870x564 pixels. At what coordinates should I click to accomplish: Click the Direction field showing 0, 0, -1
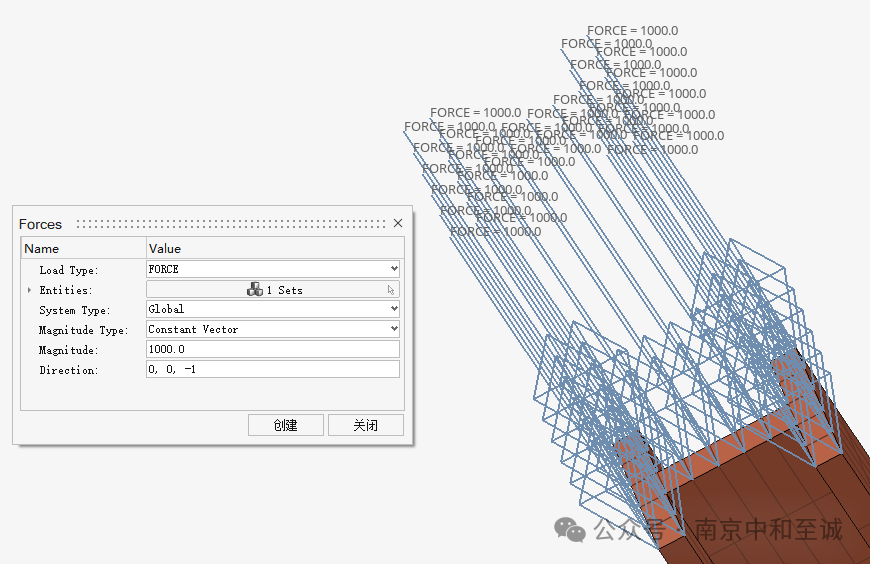point(273,369)
